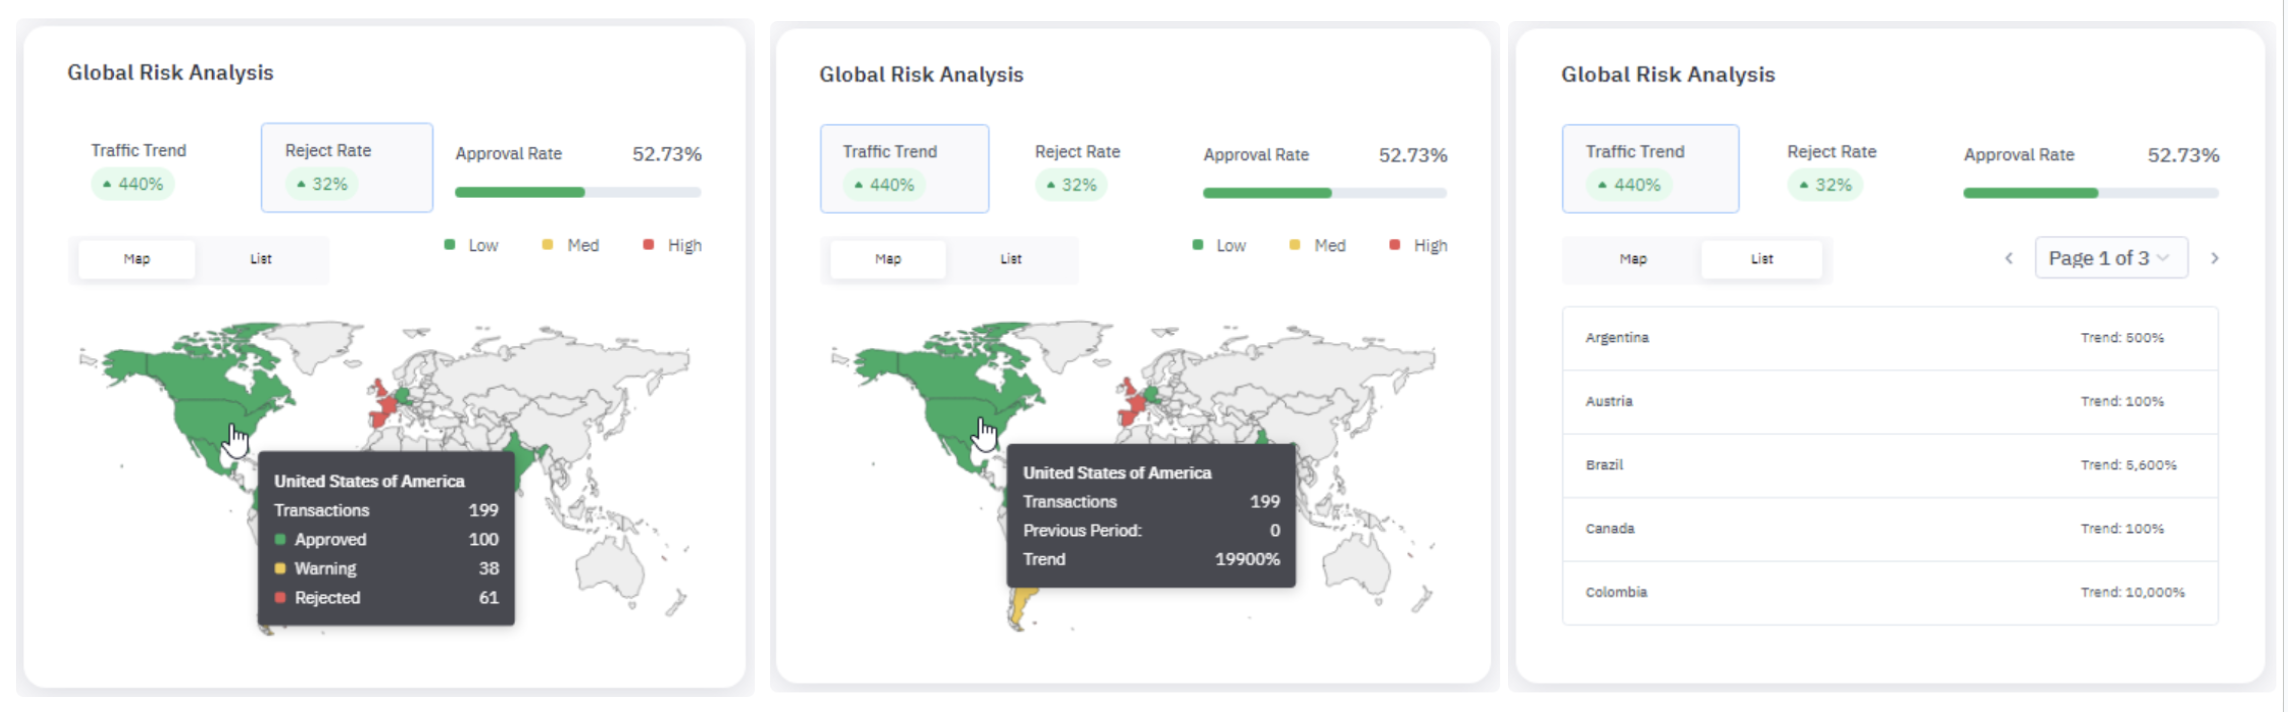Click Approval Rate progress bar in right panel
Image resolution: width=2288 pixels, height=712 pixels.
[2090, 193]
